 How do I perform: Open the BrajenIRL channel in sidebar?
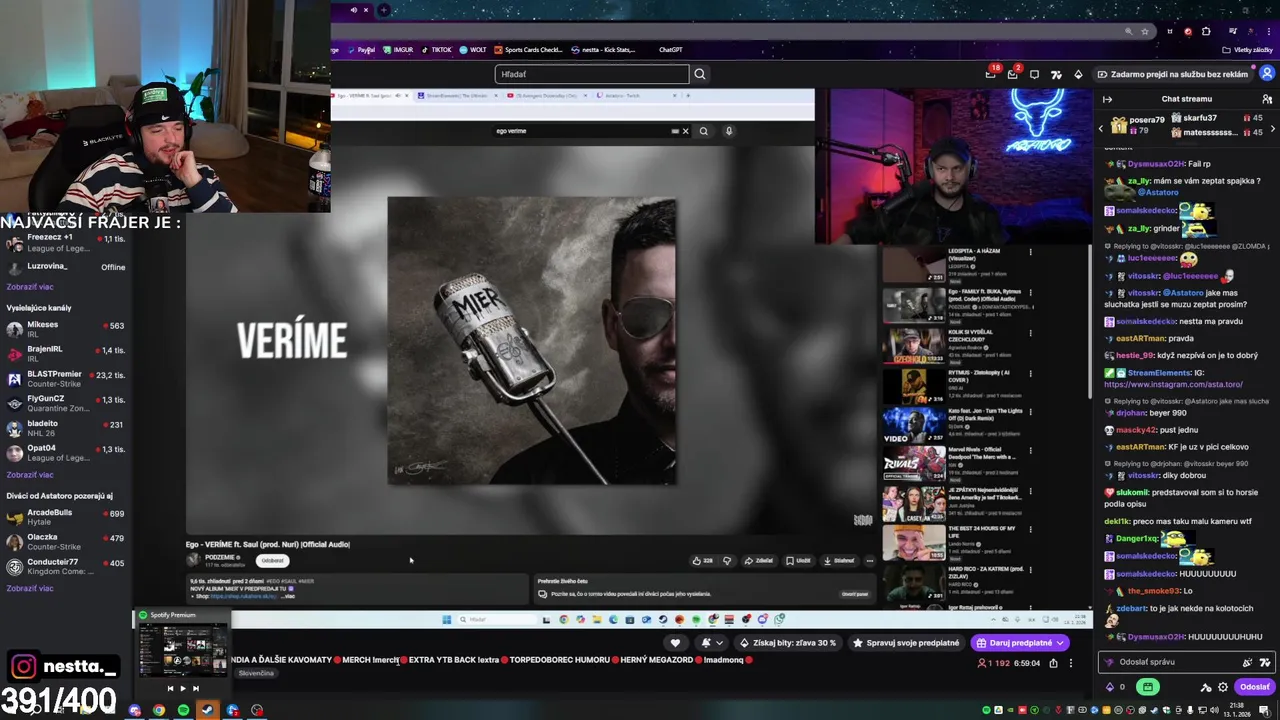point(66,354)
